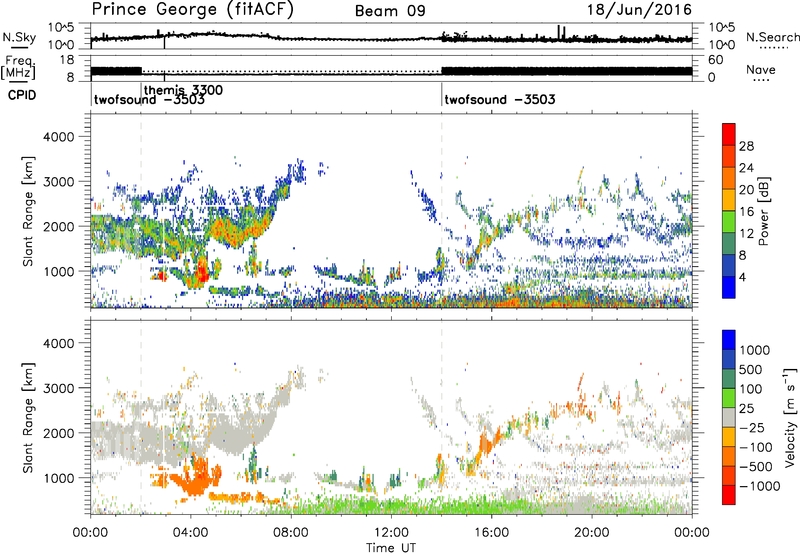Select the 'Beam 09' label

390,11
